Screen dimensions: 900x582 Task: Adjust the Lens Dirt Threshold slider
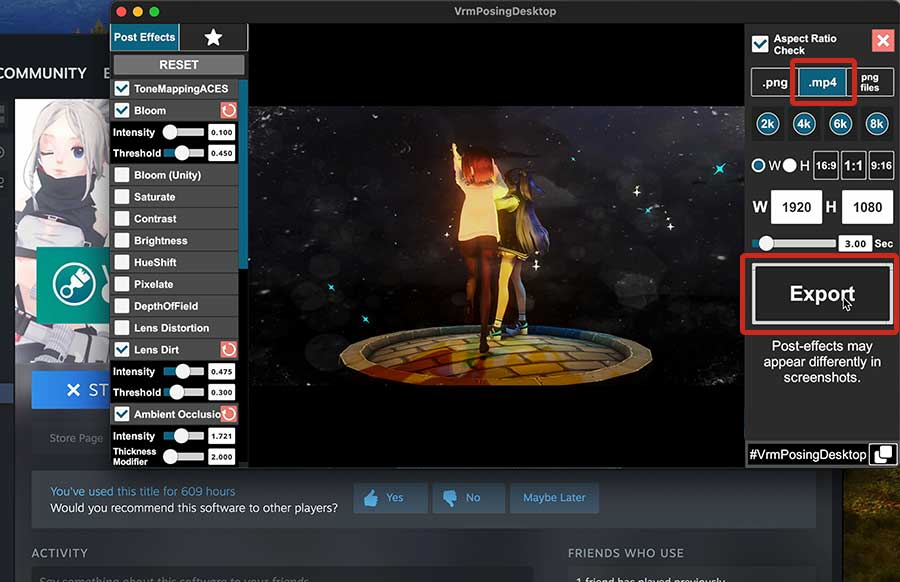click(x=183, y=393)
